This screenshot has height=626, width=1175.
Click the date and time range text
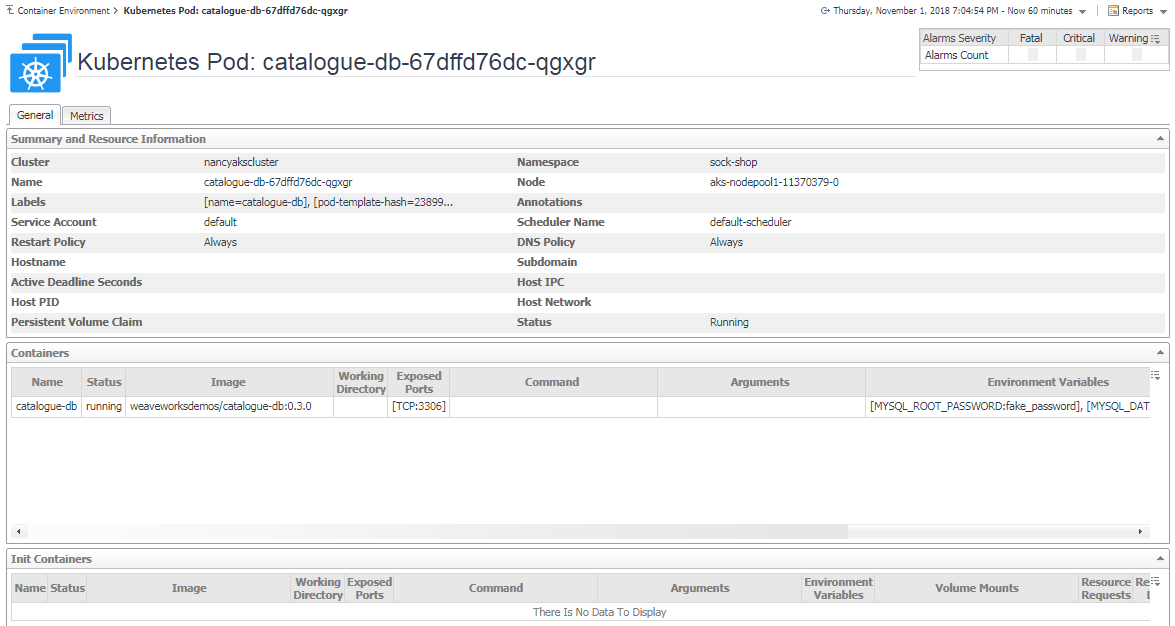pyautogui.click(x=952, y=10)
